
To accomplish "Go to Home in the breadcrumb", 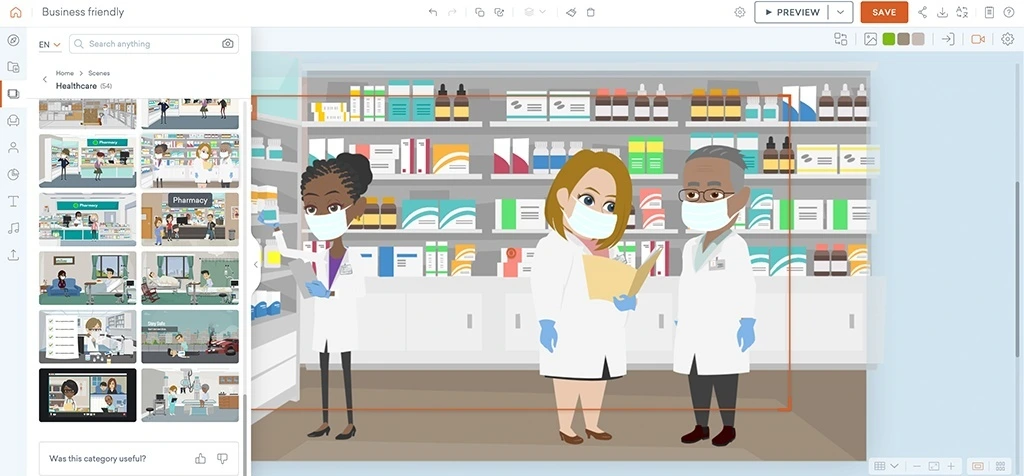I will tap(65, 73).
